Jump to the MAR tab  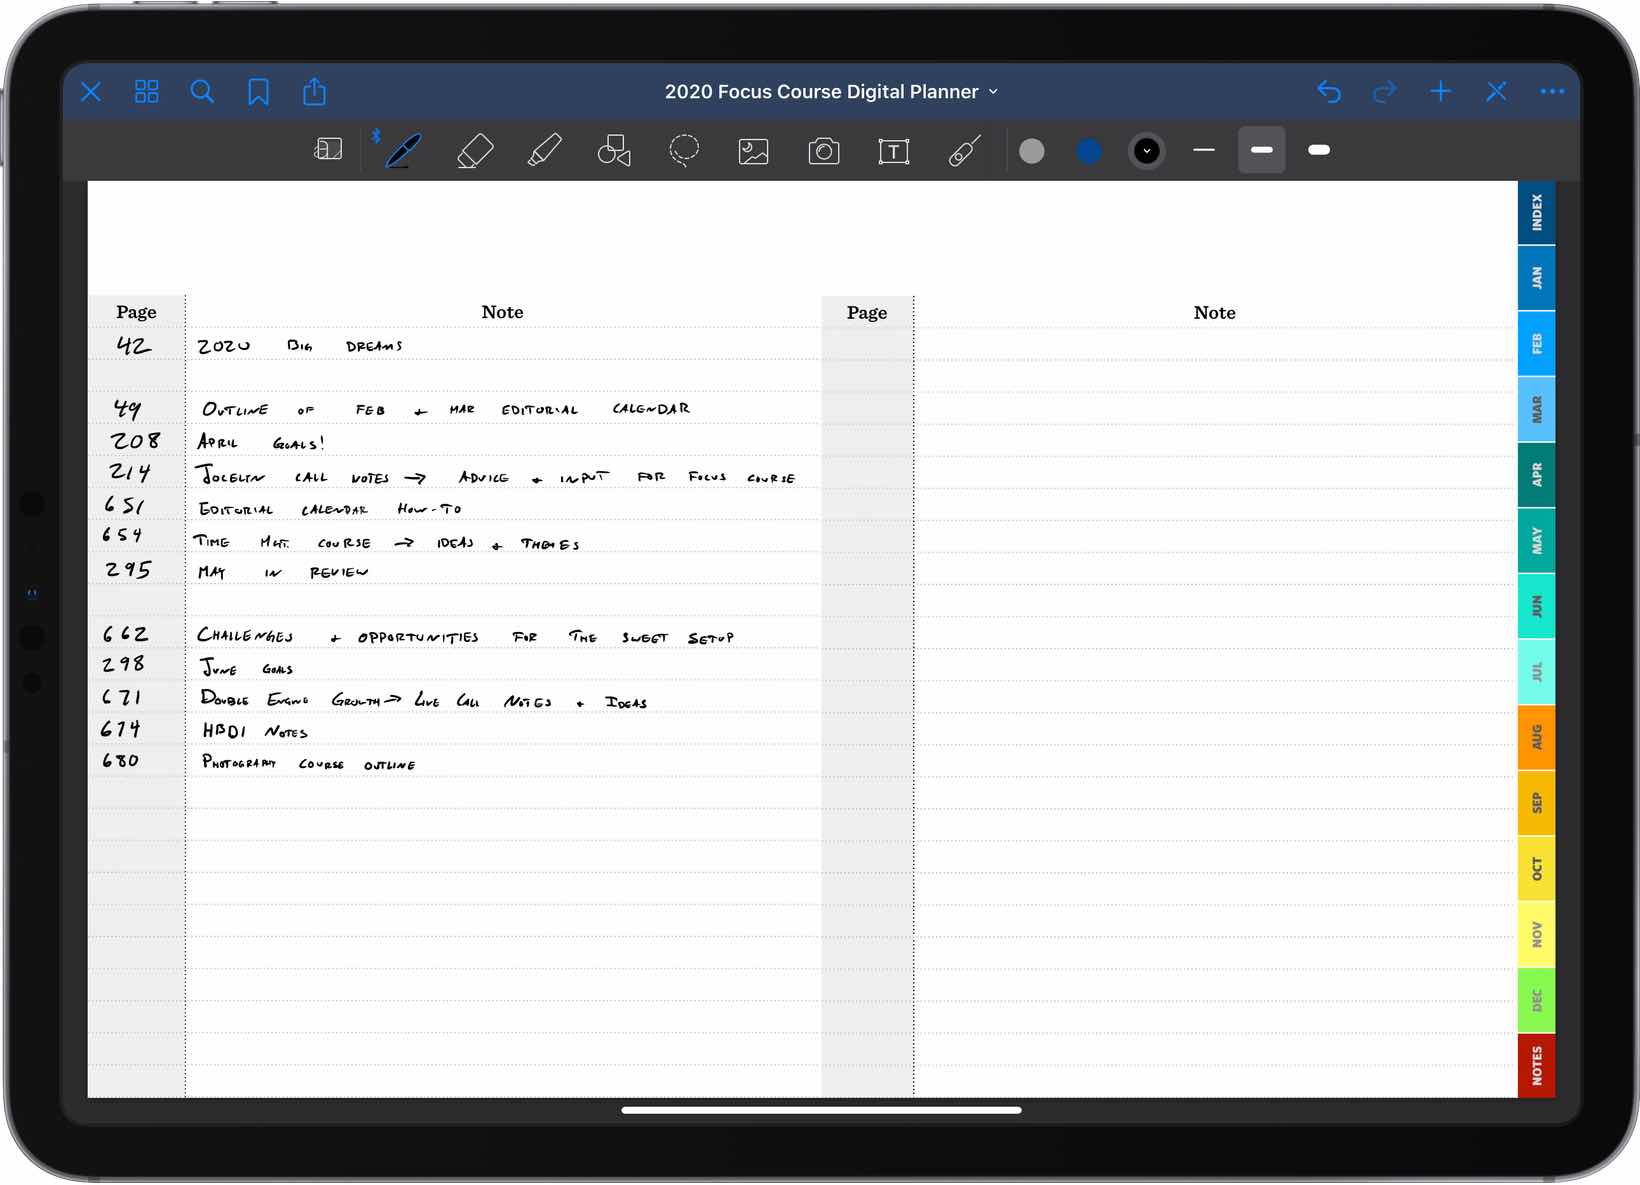pos(1537,409)
